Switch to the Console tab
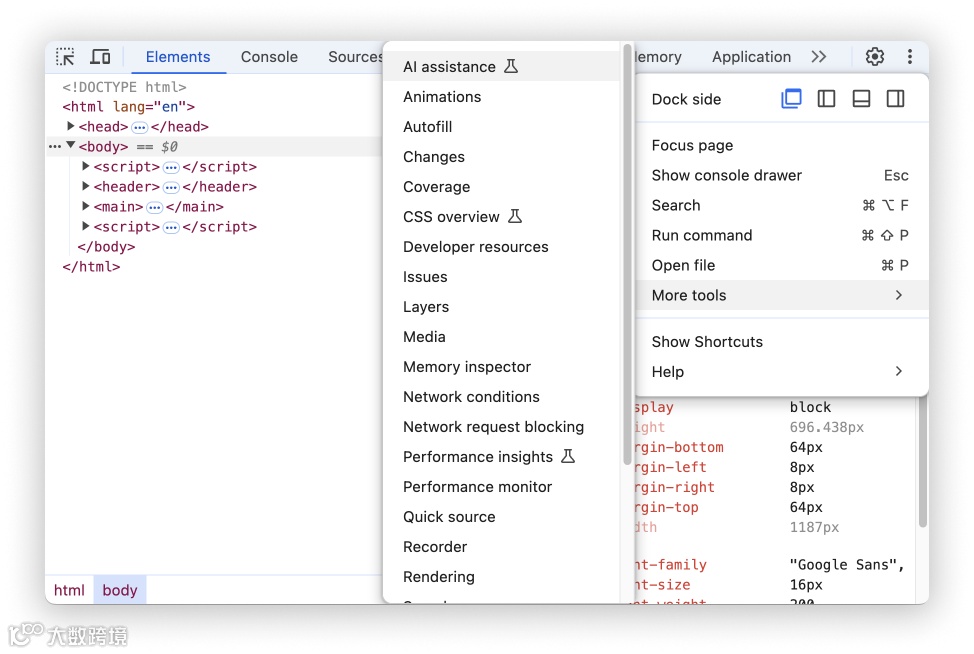974x654 pixels. 269,57
